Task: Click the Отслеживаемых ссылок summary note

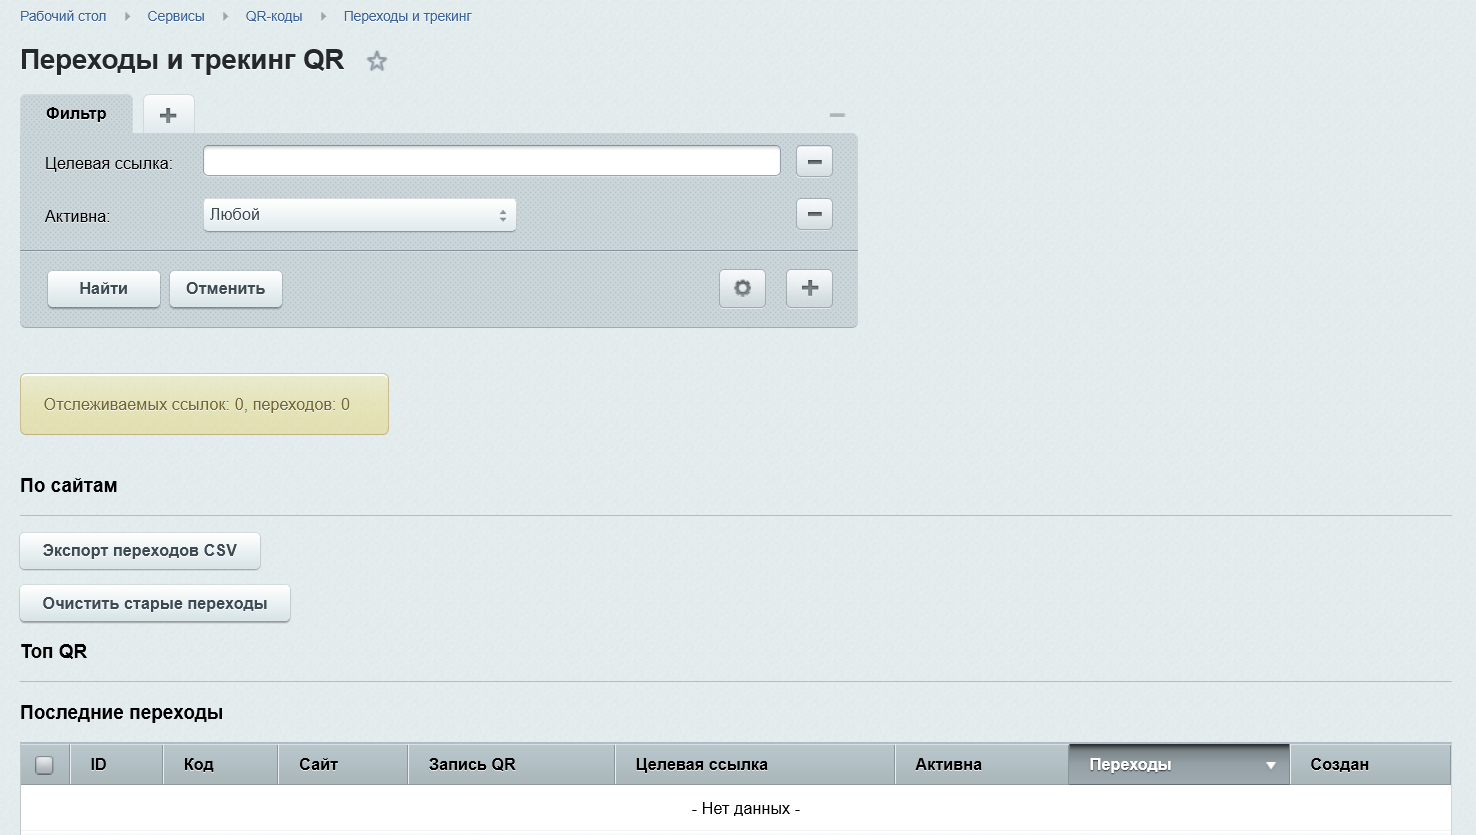Action: (204, 404)
